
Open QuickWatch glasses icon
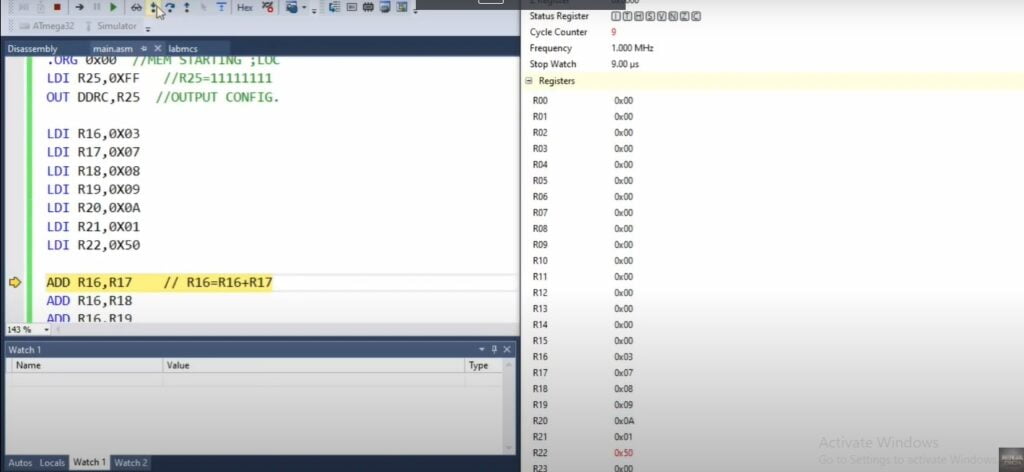(136, 7)
